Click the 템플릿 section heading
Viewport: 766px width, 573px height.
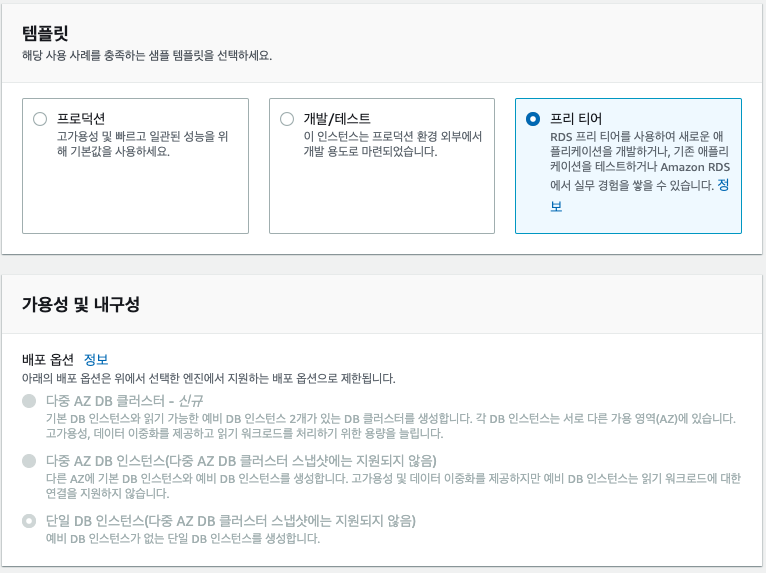[45, 33]
